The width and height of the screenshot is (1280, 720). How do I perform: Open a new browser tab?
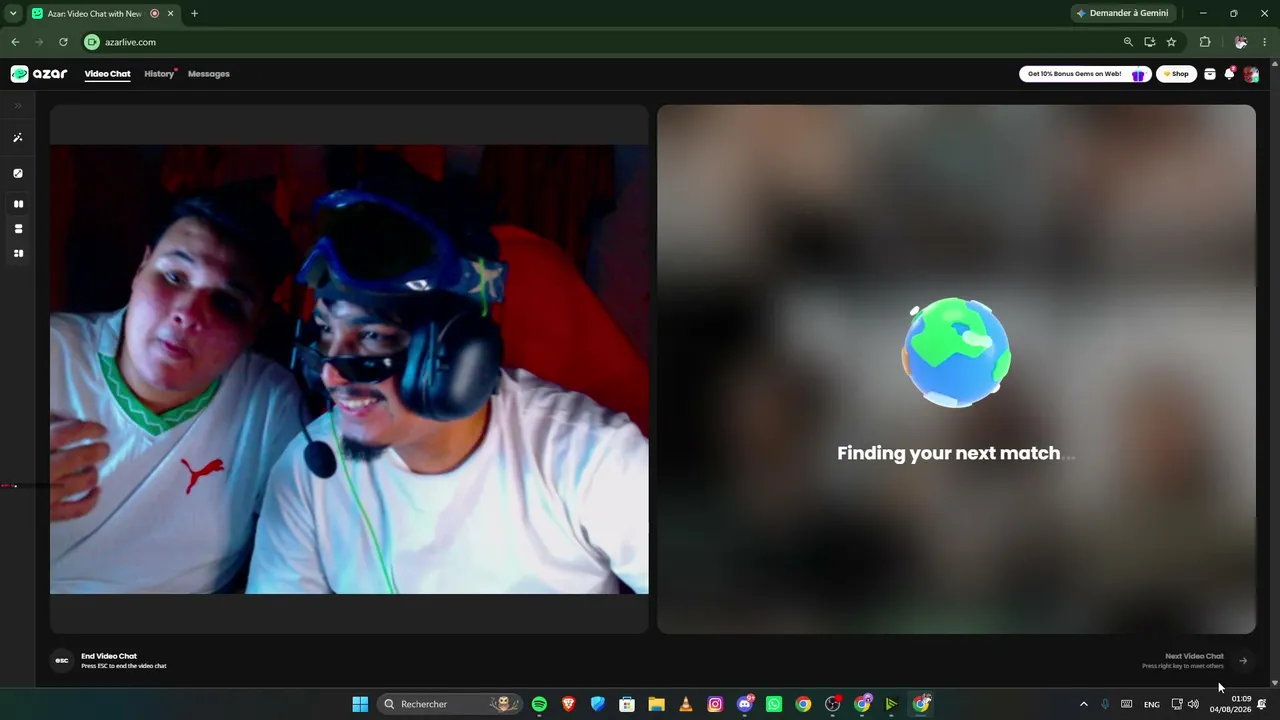pos(194,13)
